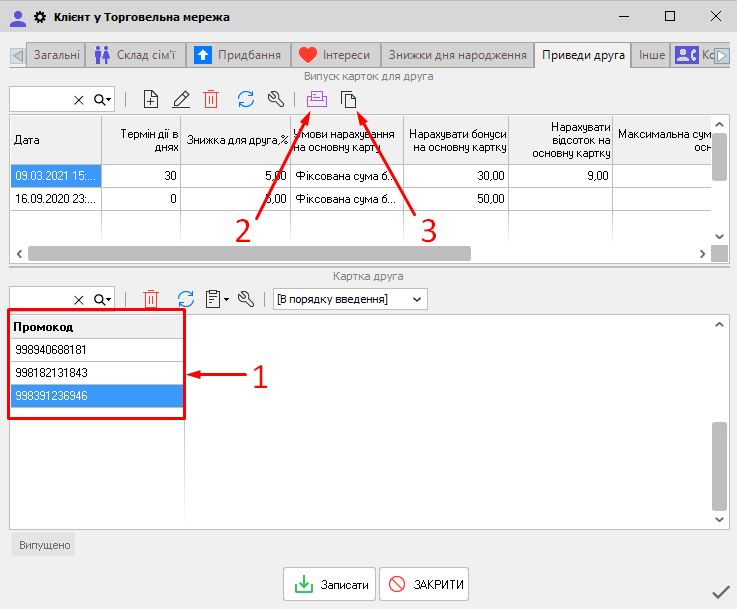Open the Знижки дня народження tab
Screen dimensions: 737x609
pyautogui.click(x=457, y=55)
